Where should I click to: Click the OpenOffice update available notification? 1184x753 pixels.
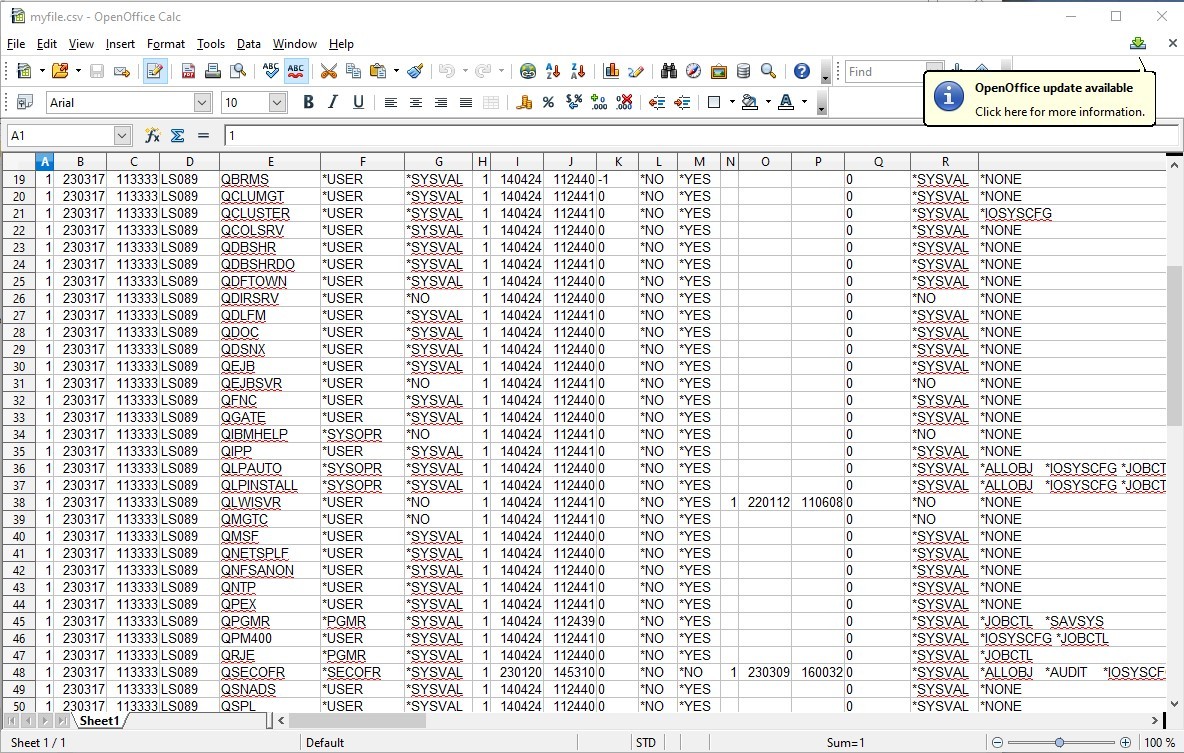[x=1040, y=99]
